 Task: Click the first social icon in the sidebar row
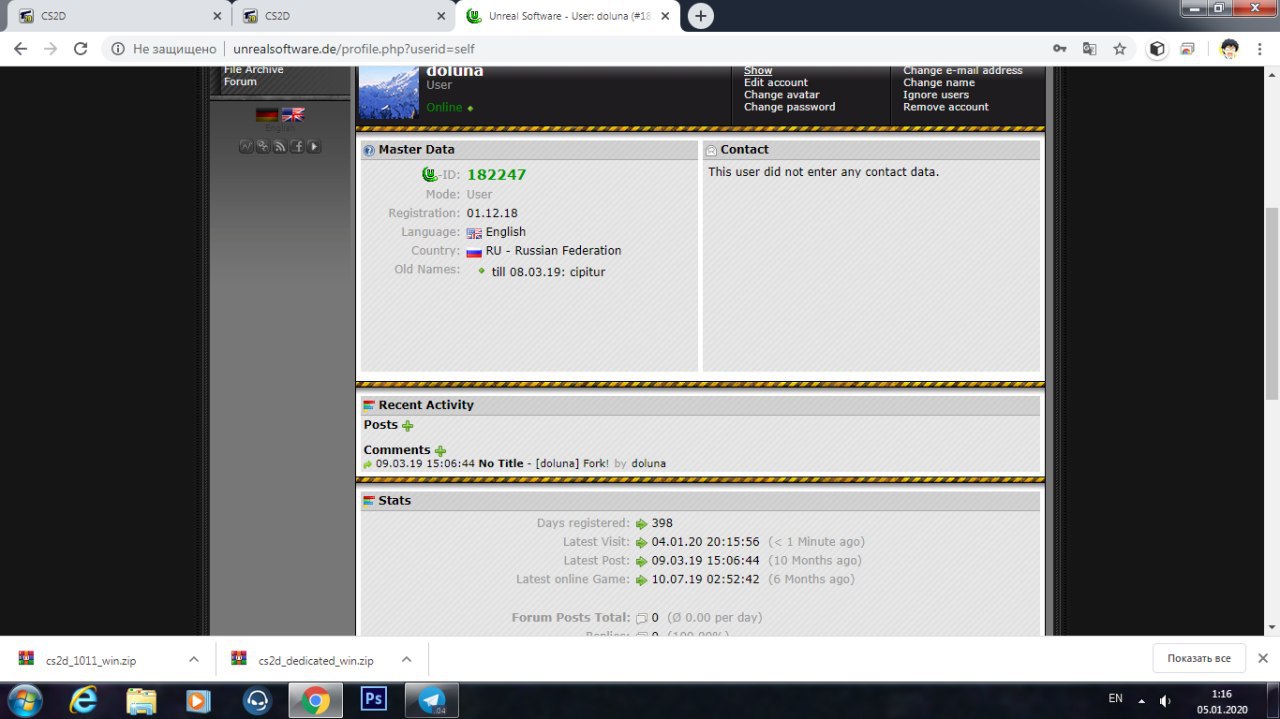pos(246,146)
